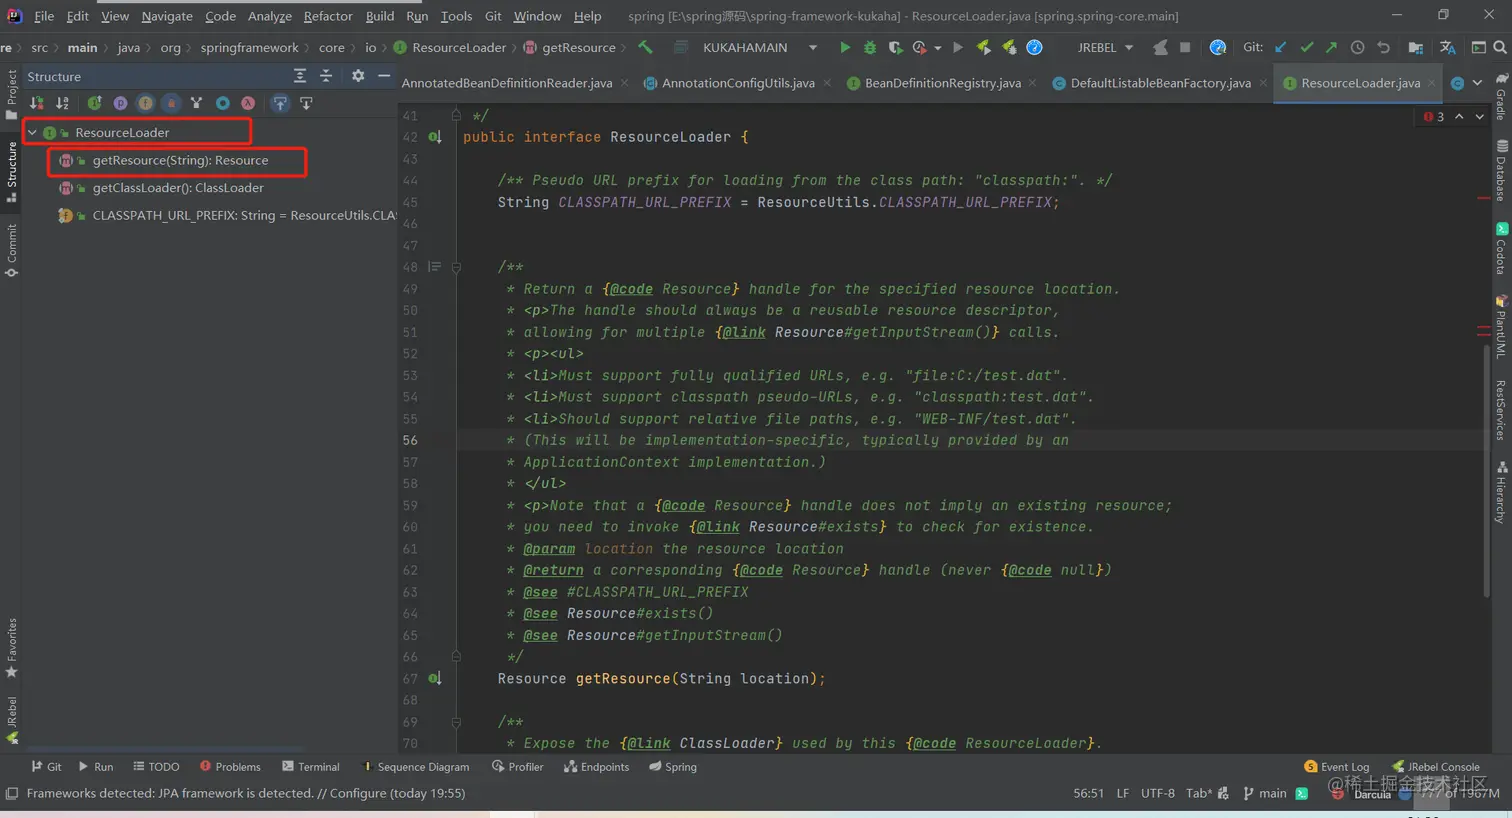Toggle Show Fields f filter
This screenshot has width=1512, height=818.
tap(146, 103)
